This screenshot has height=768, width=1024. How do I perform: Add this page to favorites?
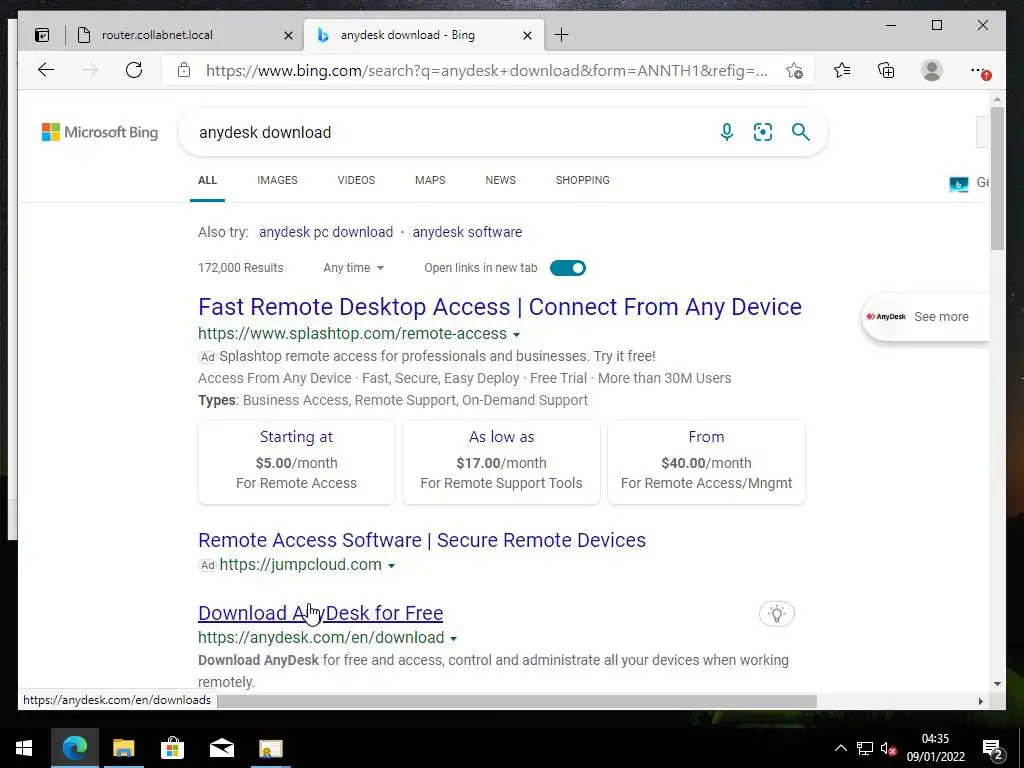click(794, 71)
